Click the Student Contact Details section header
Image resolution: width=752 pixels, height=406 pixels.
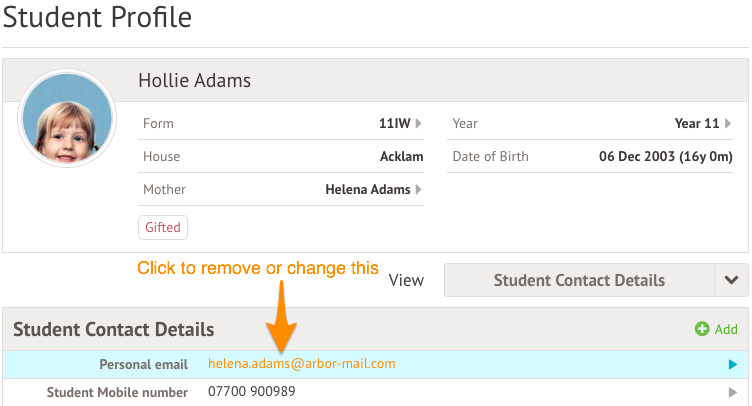(x=114, y=329)
